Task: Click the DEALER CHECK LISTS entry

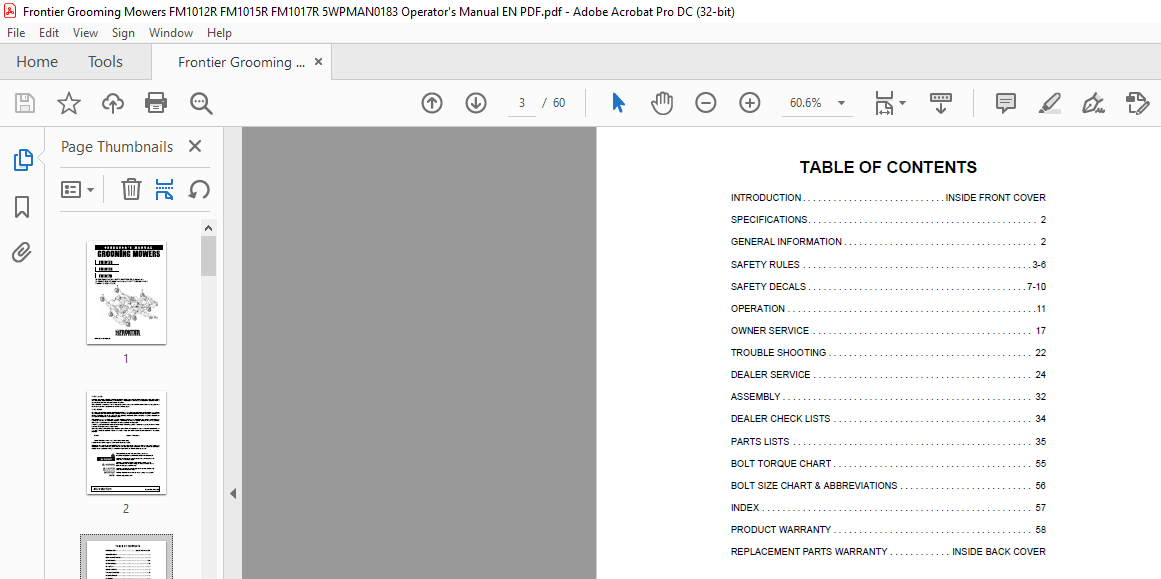Action: tap(888, 419)
